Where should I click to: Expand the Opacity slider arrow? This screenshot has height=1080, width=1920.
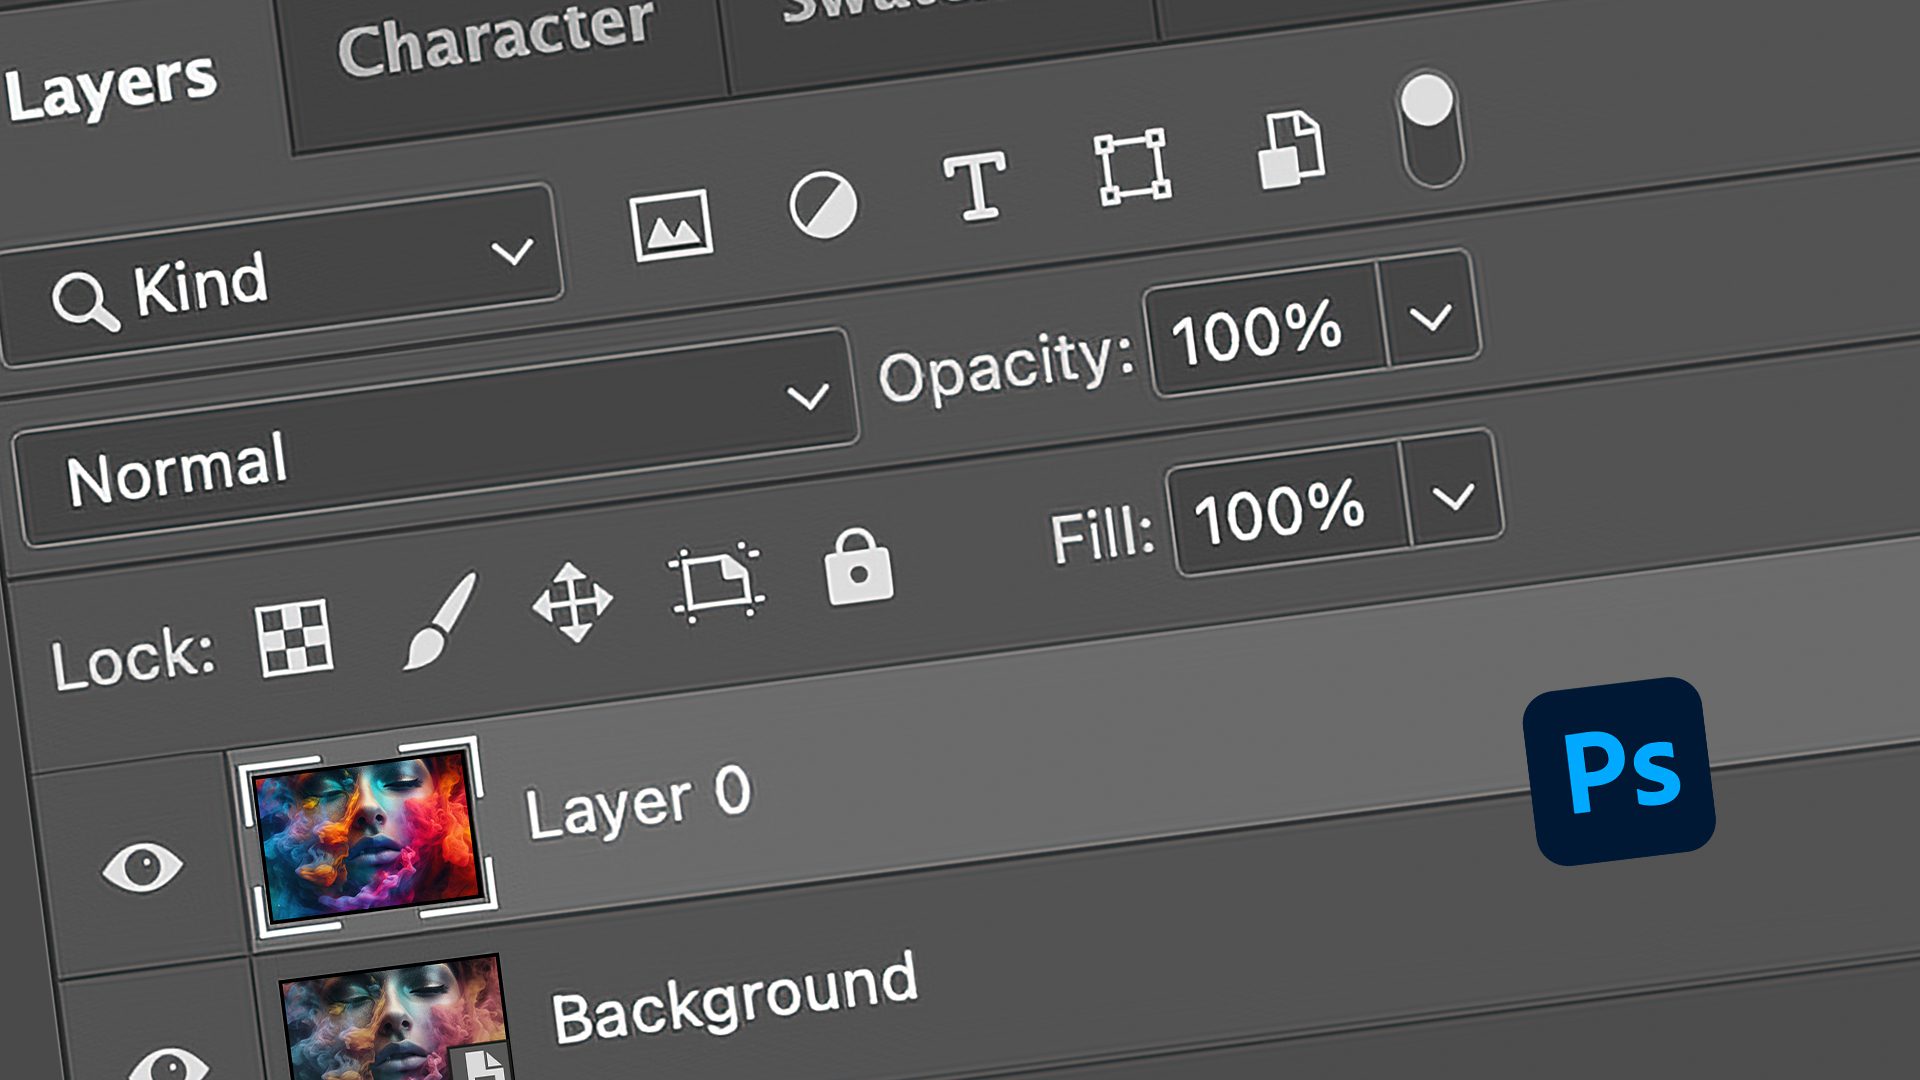(1430, 319)
